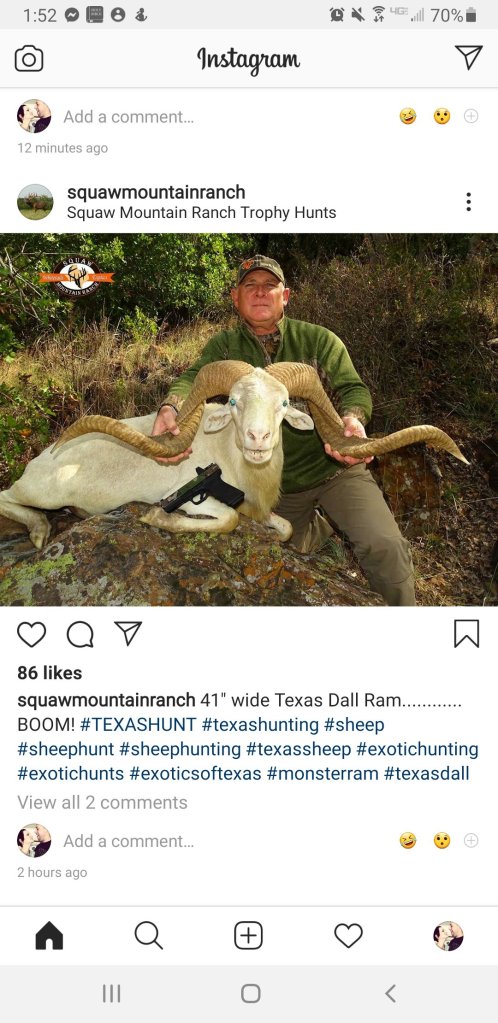Open squawmountainranch profile username in header
The width and height of the screenshot is (498, 1023).
[156, 192]
